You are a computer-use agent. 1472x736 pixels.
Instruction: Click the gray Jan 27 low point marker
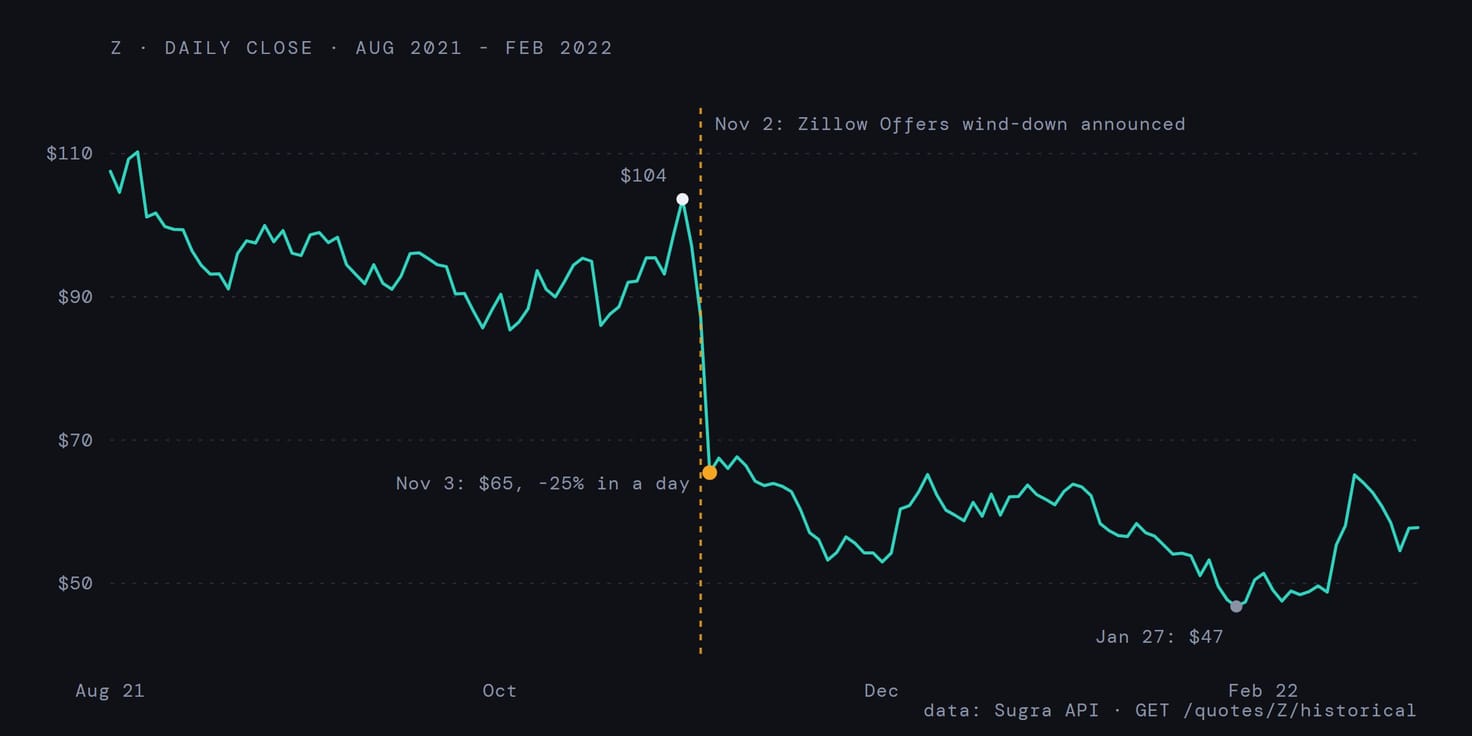point(1236,606)
